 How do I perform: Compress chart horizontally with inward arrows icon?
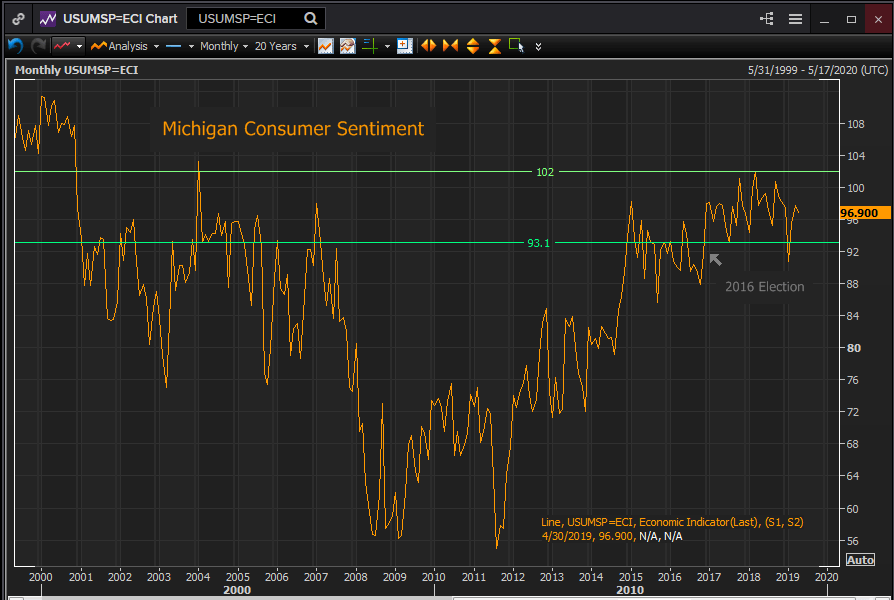pos(450,46)
